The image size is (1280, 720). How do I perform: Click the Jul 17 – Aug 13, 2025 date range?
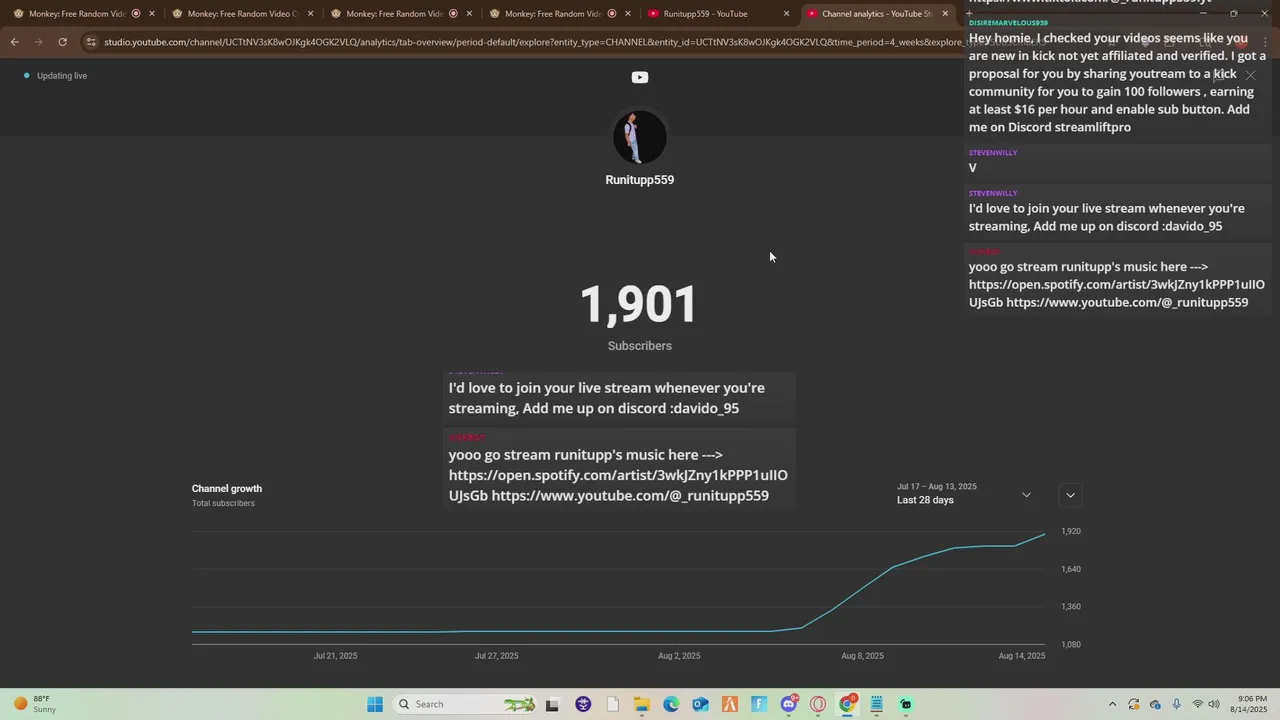click(x=937, y=486)
